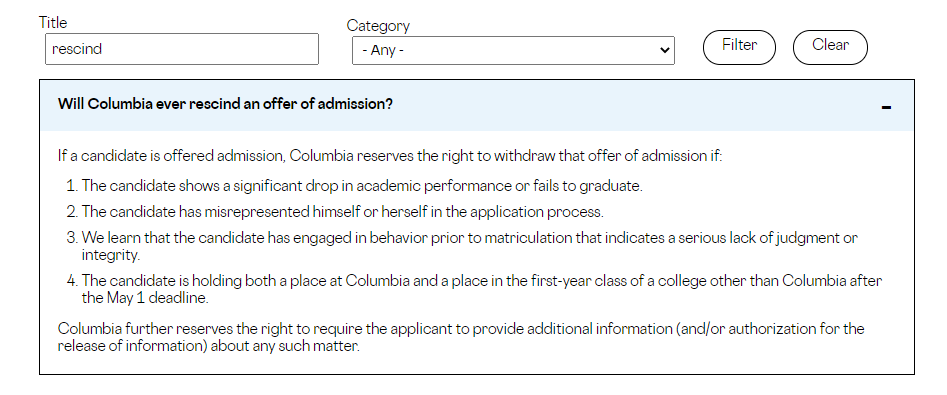Click the word 'rescind' in the Title box
947x395 pixels.
[x=77, y=49]
